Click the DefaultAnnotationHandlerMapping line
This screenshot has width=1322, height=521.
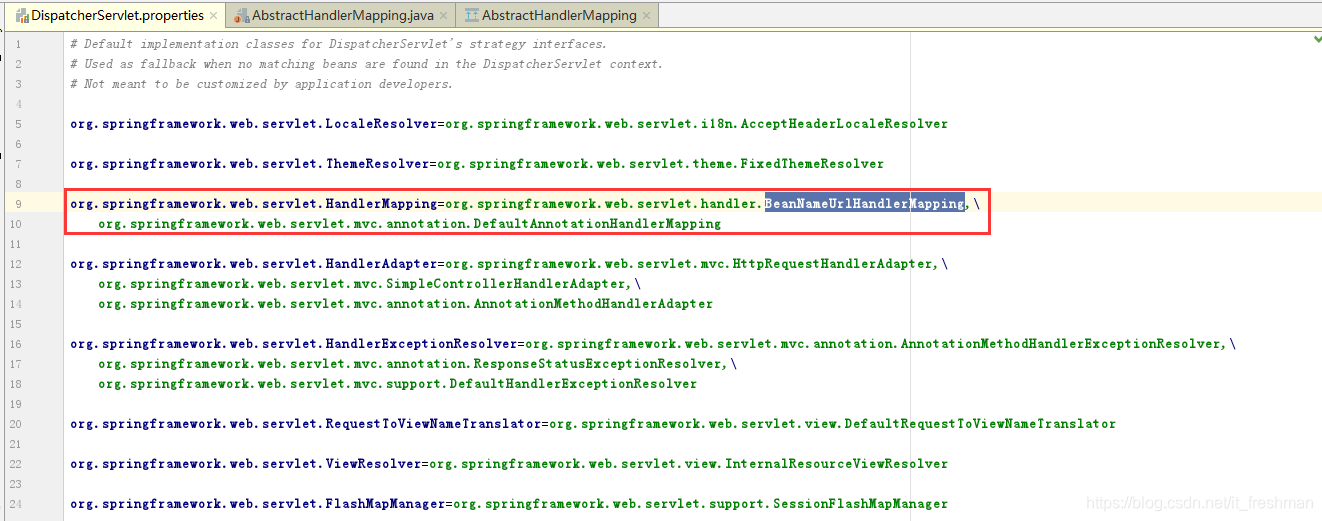point(409,223)
